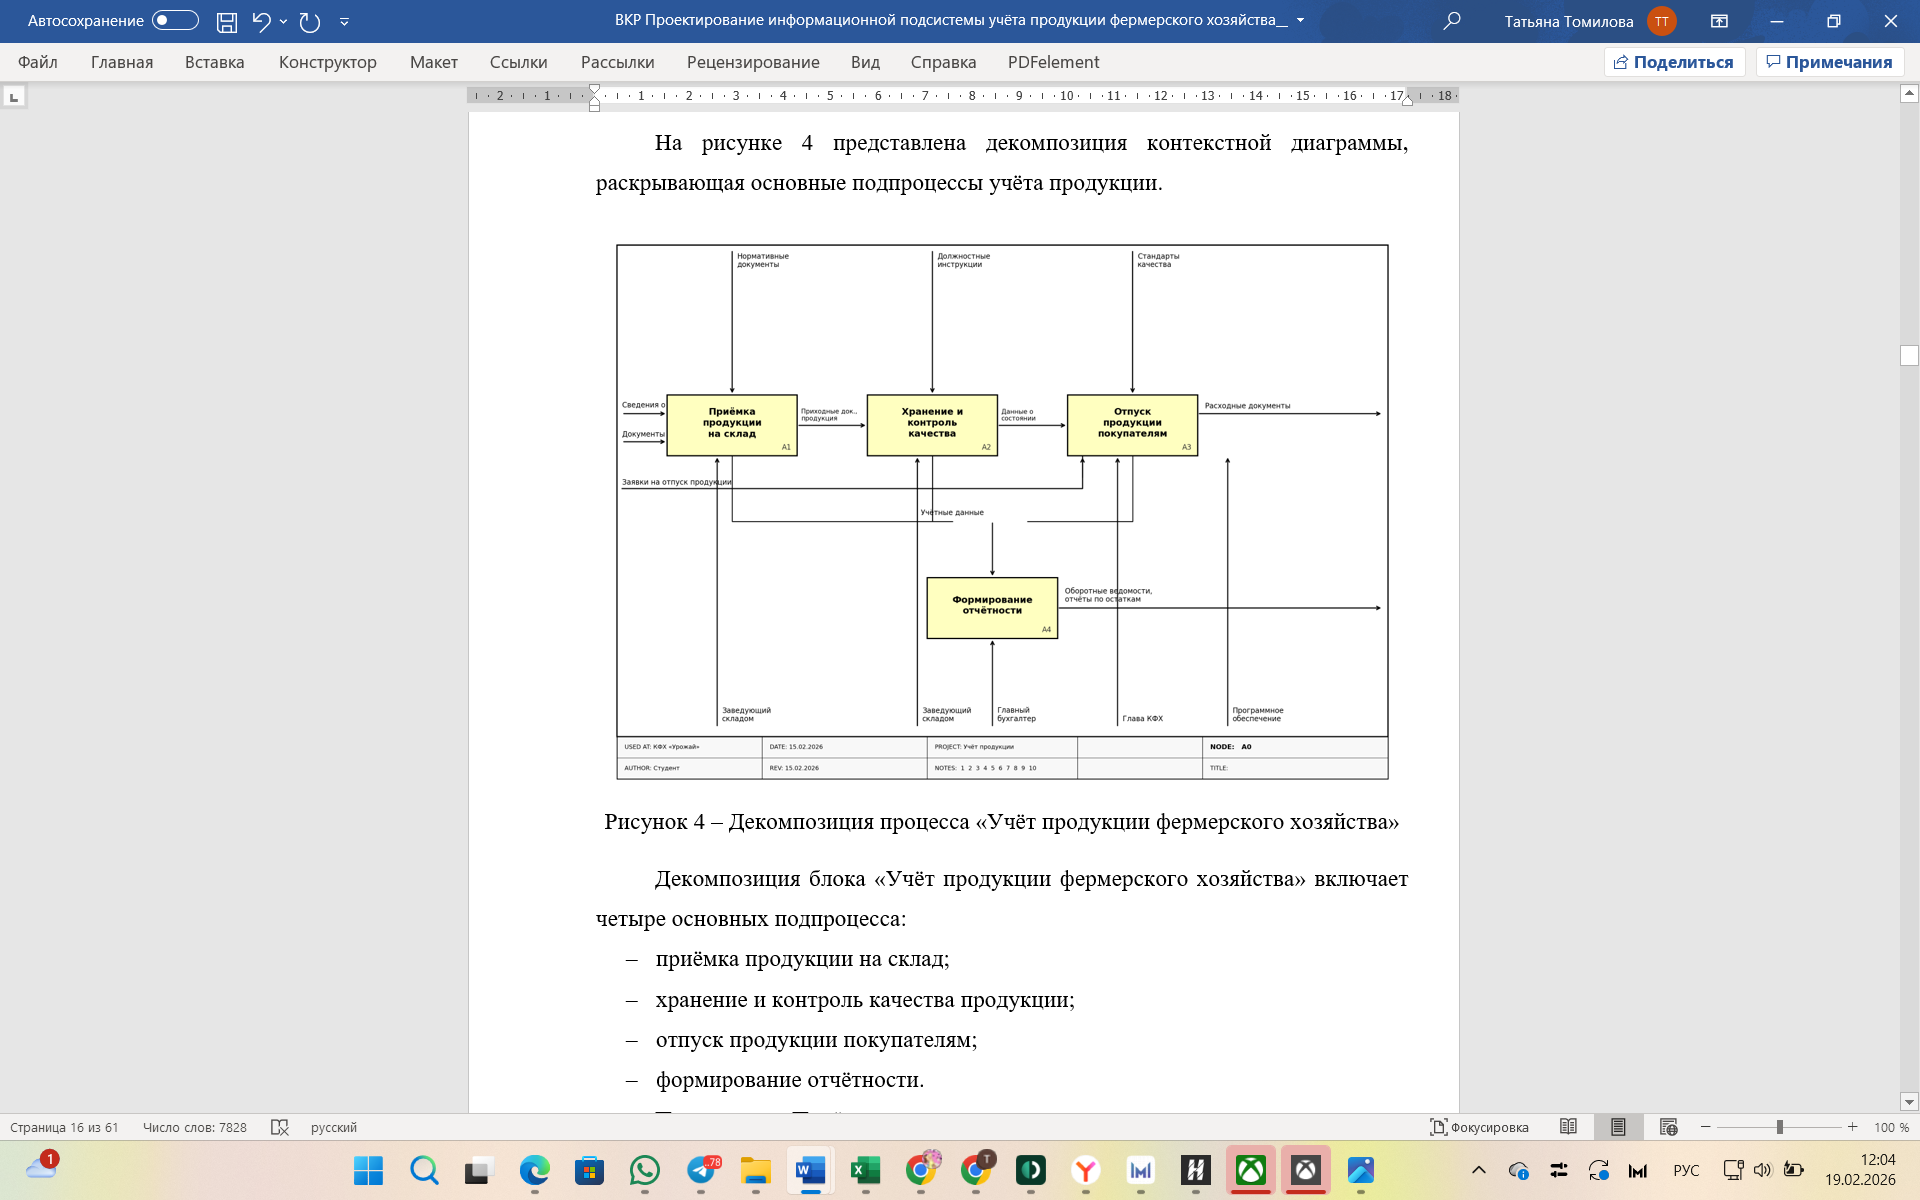Enable Фокусировка mode in status bar
1920x1200 pixels.
[x=1479, y=1127]
